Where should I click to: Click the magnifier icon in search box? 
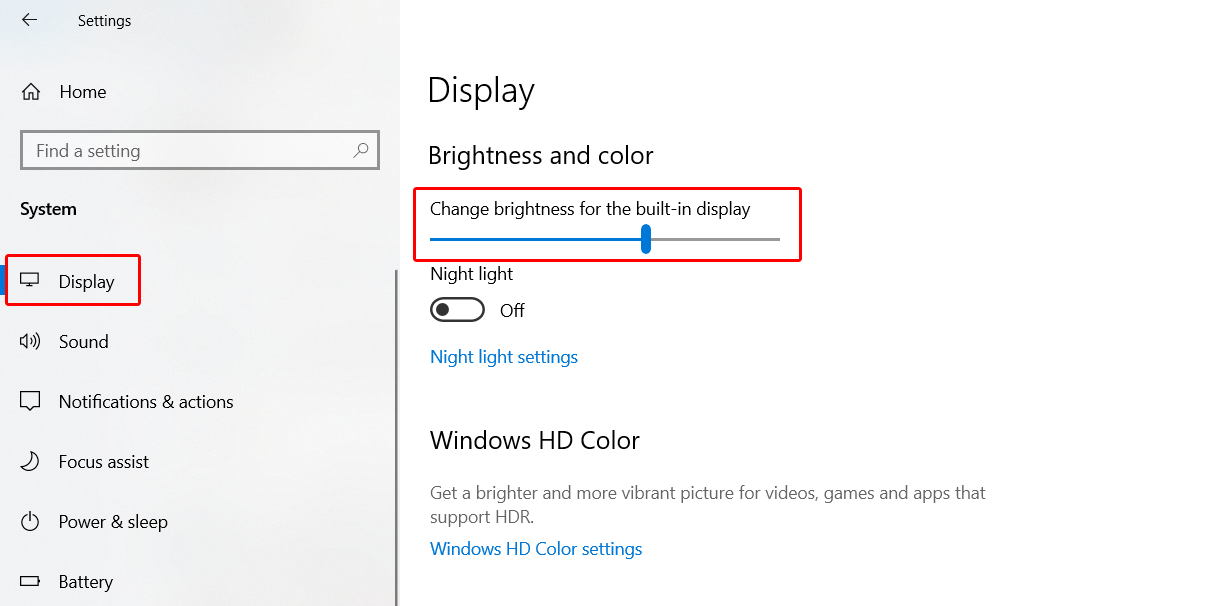(x=361, y=151)
